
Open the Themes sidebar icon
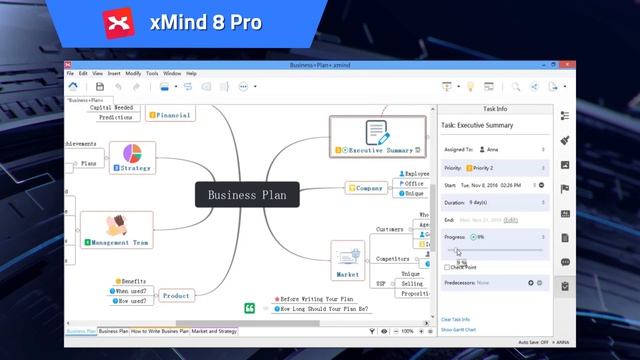tap(565, 213)
